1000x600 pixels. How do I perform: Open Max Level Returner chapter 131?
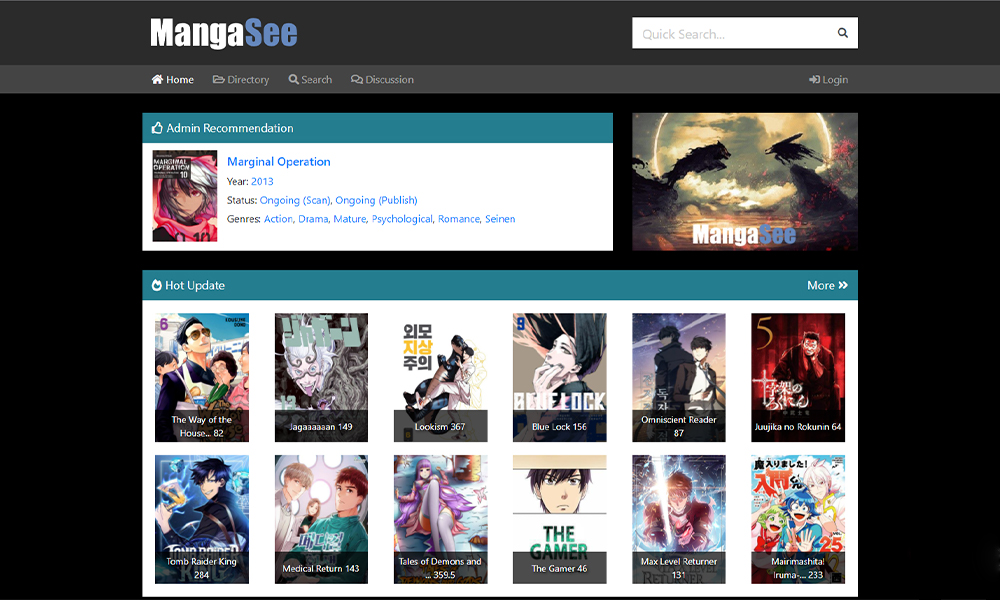[679, 519]
